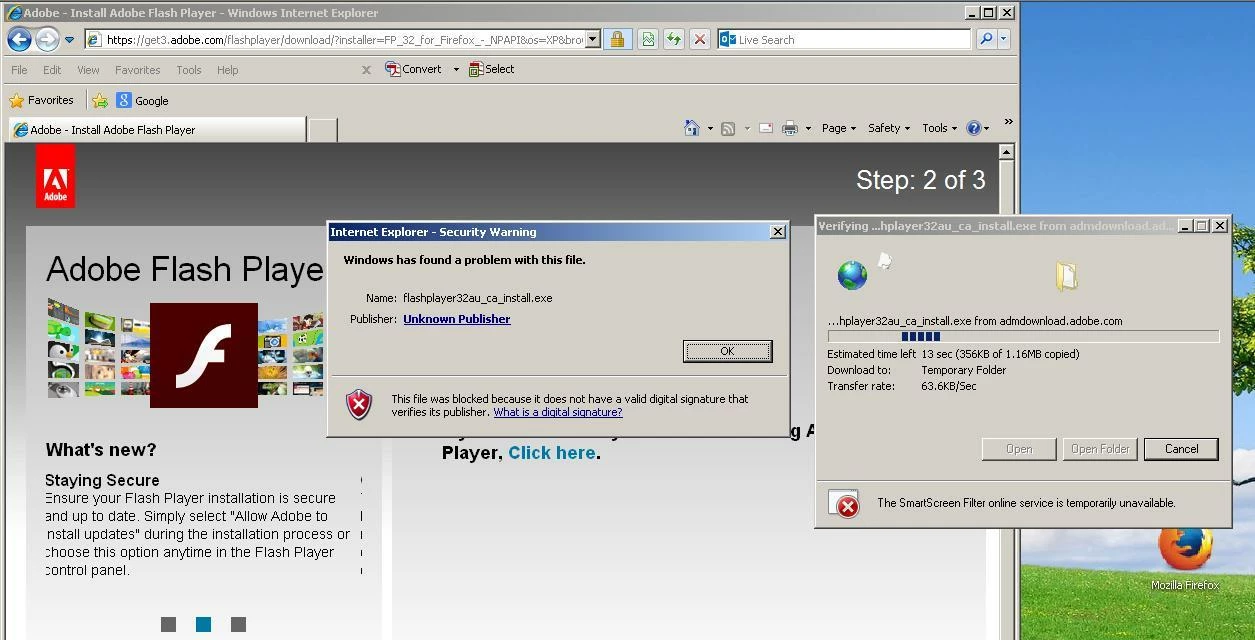Screen dimensions: 1255x640
Task: Cancel the flashplayer download
Action: 1181,449
